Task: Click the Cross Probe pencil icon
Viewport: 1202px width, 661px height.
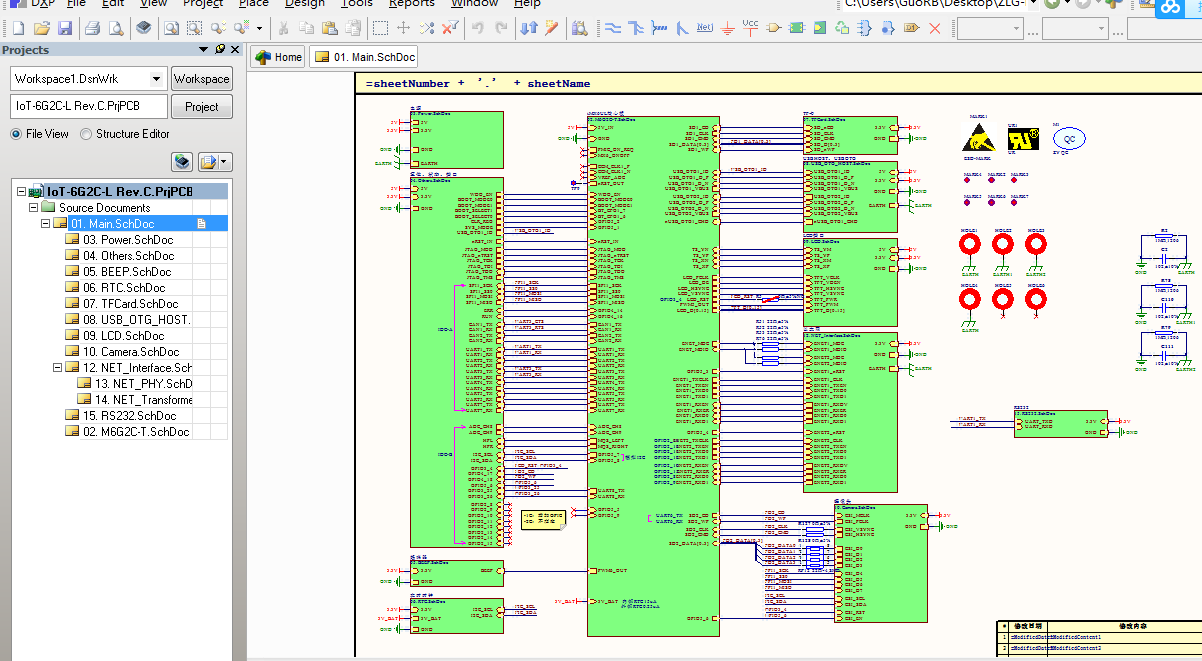Action: click(552, 28)
